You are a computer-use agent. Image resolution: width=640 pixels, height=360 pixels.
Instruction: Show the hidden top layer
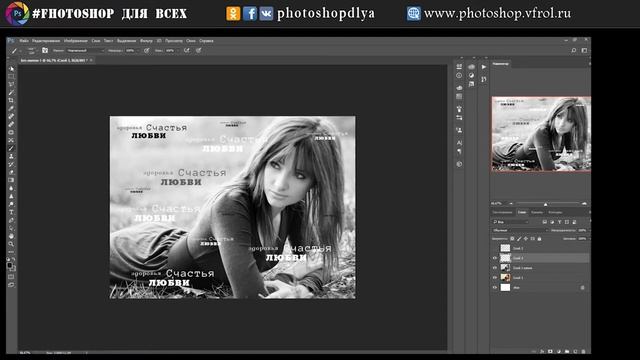495,248
